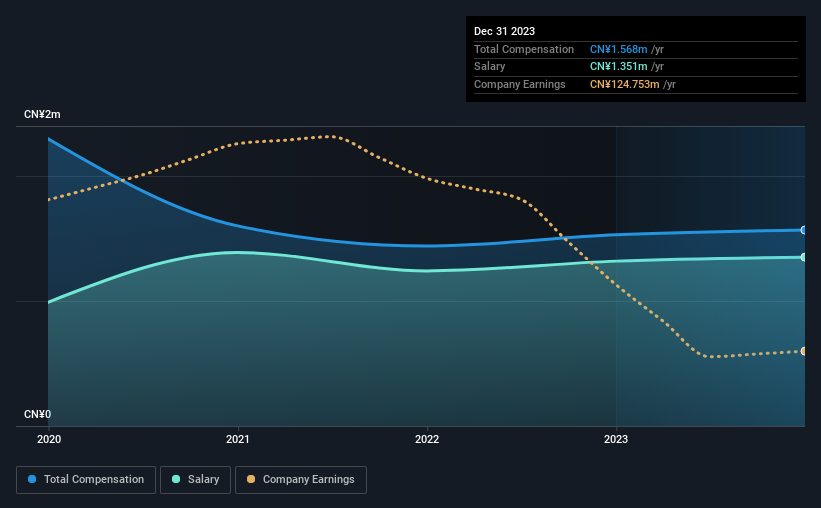This screenshot has width=821, height=508.
Task: Toggle the Total Compensation legend button
Action: (86, 480)
